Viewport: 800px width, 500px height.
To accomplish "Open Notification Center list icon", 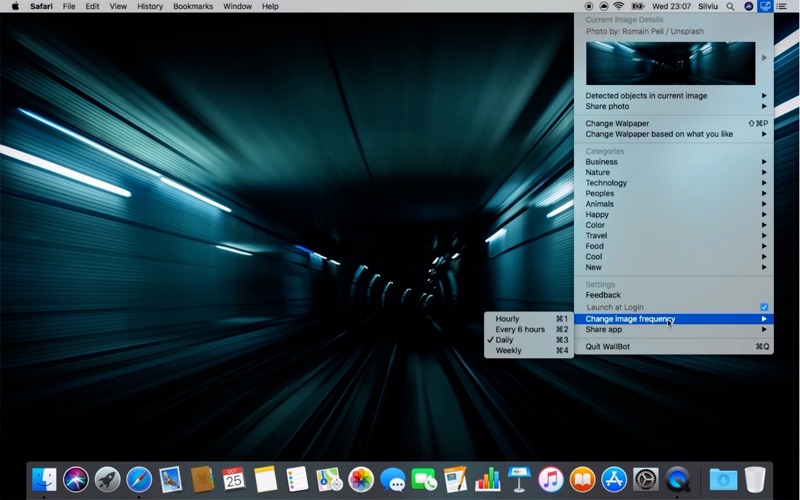I will [x=781, y=6].
